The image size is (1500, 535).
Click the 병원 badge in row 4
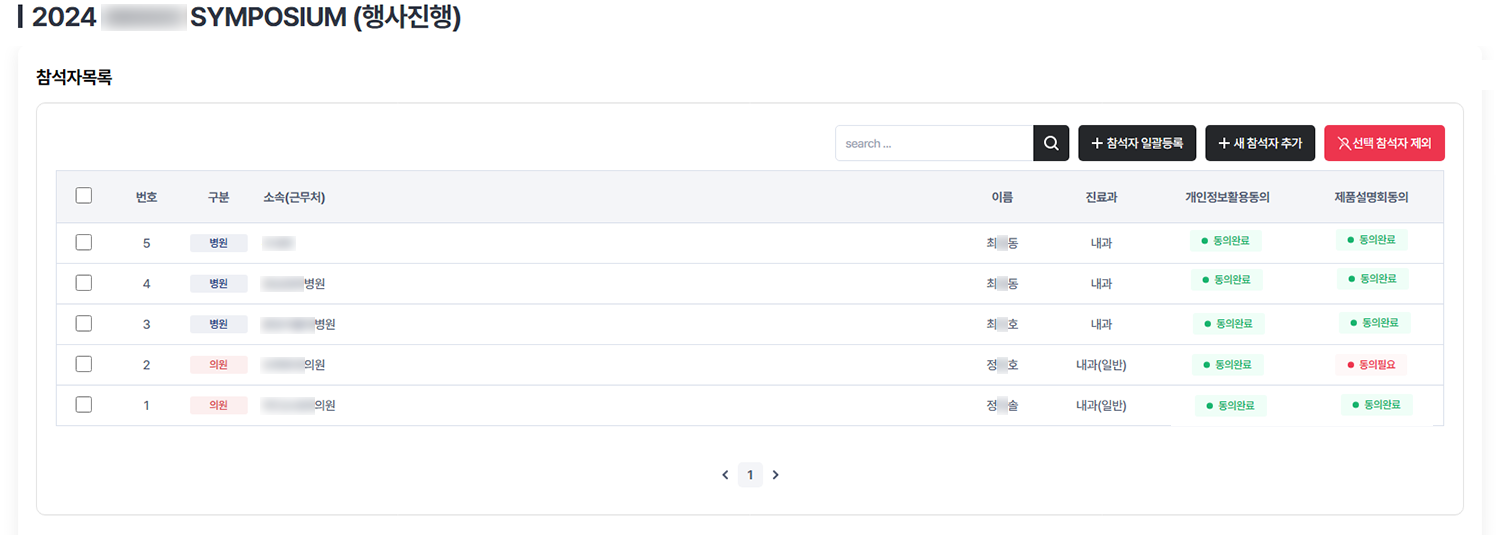pyautogui.click(x=219, y=283)
